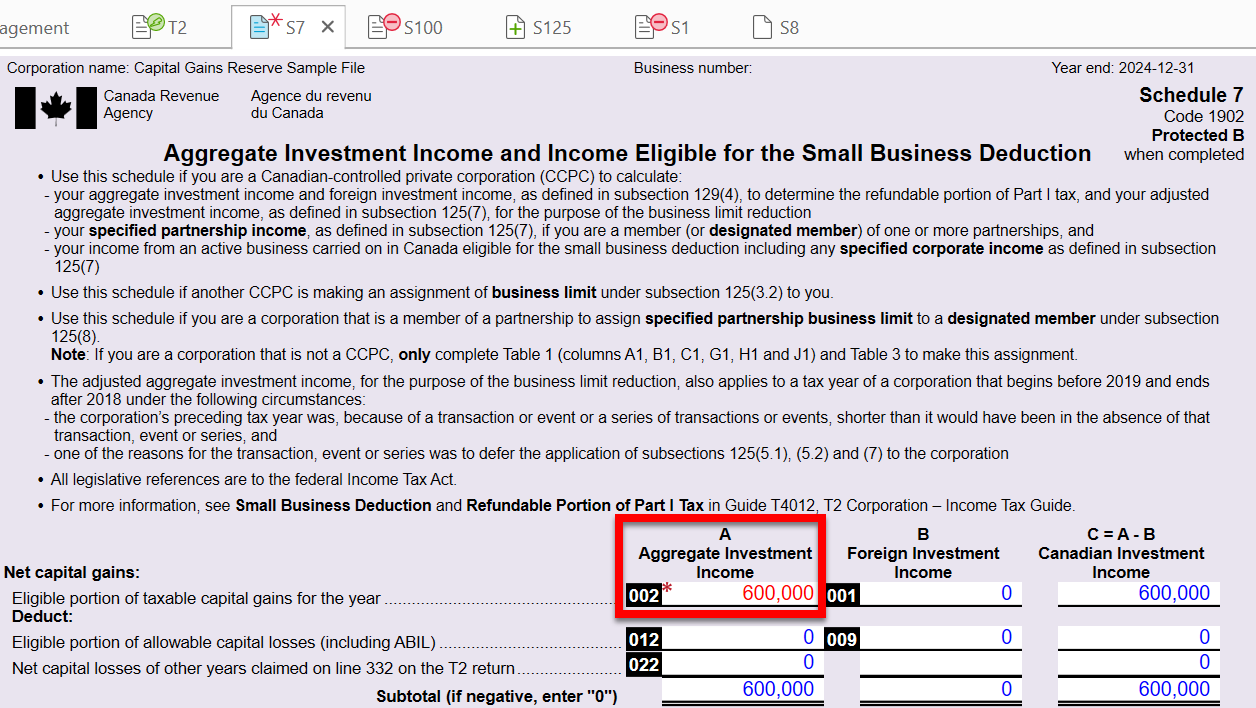
Task: Click the column A subtotal value
Action: pos(742,689)
